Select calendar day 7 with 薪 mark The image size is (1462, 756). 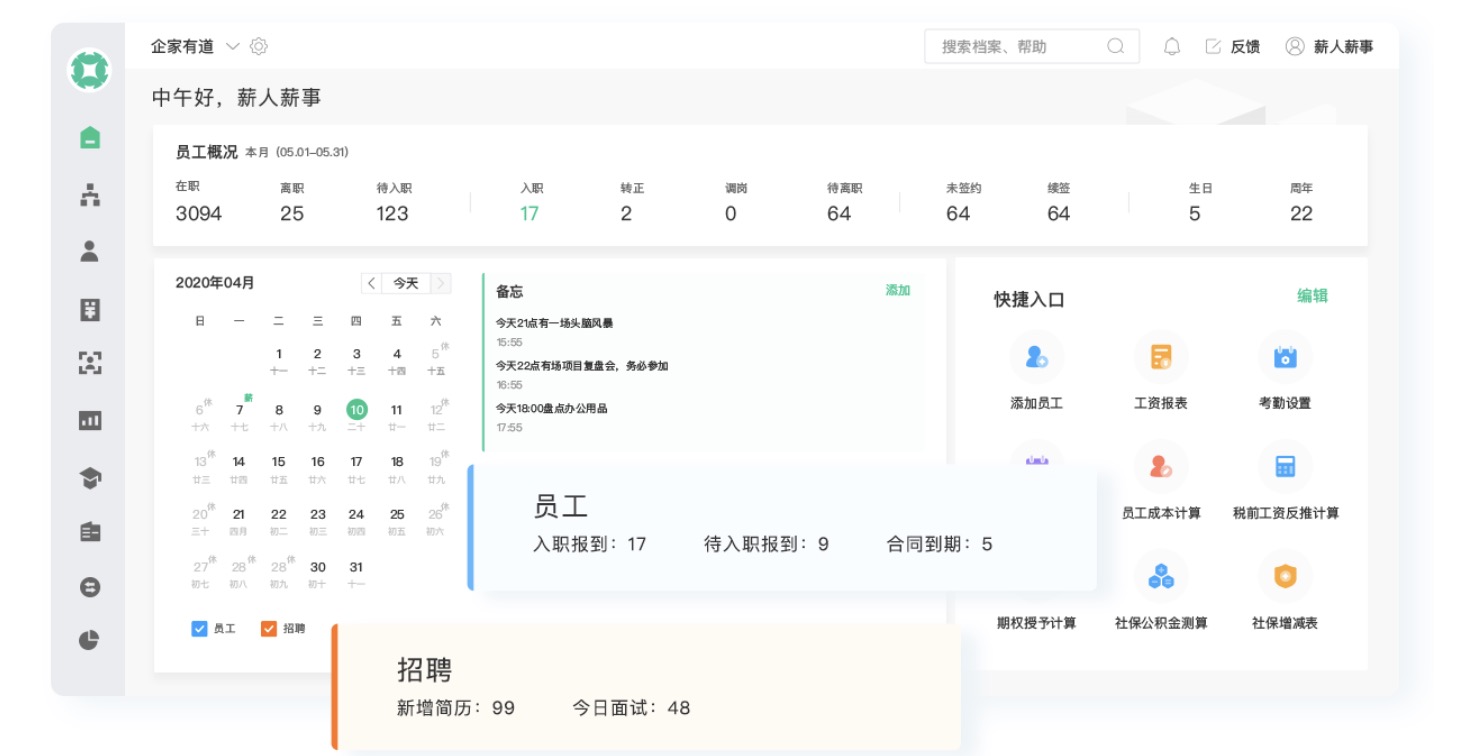coord(239,410)
